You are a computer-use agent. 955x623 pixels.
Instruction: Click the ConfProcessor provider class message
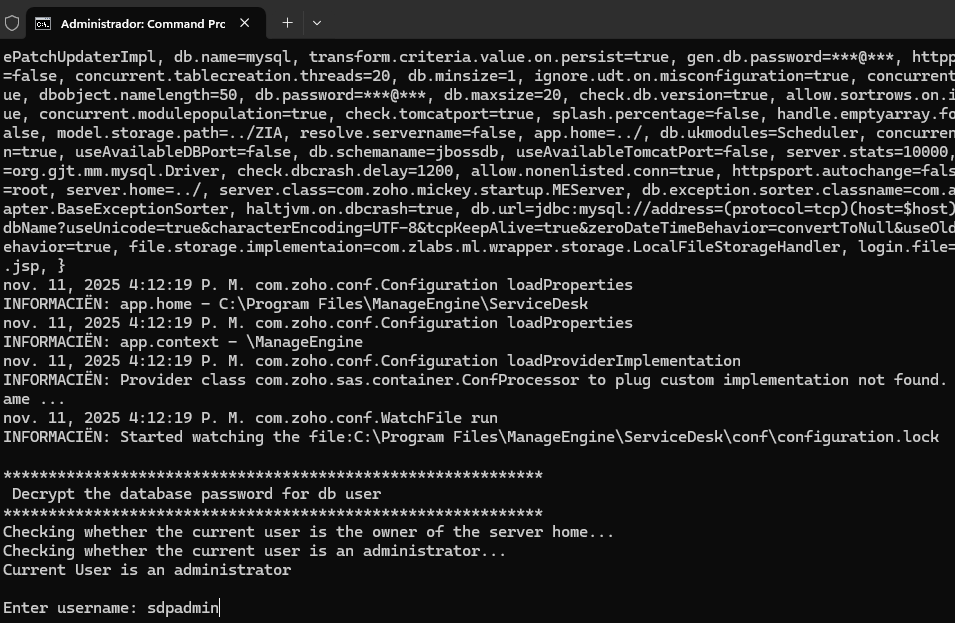click(x=475, y=380)
